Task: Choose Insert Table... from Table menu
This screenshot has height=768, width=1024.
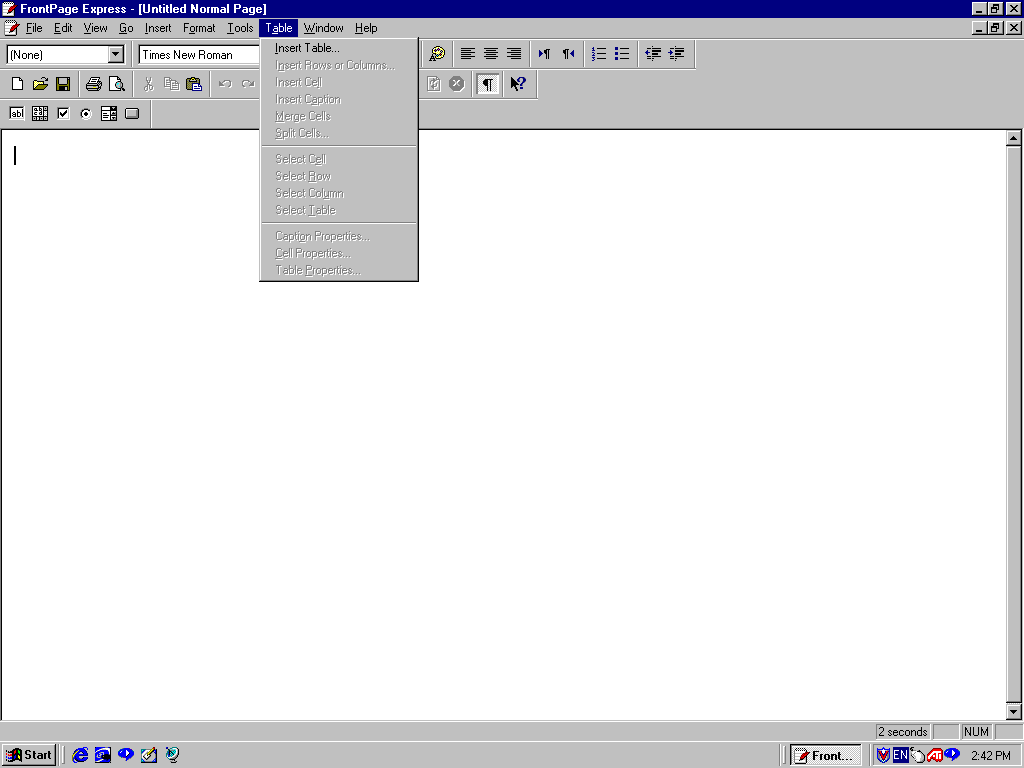Action: tap(307, 48)
